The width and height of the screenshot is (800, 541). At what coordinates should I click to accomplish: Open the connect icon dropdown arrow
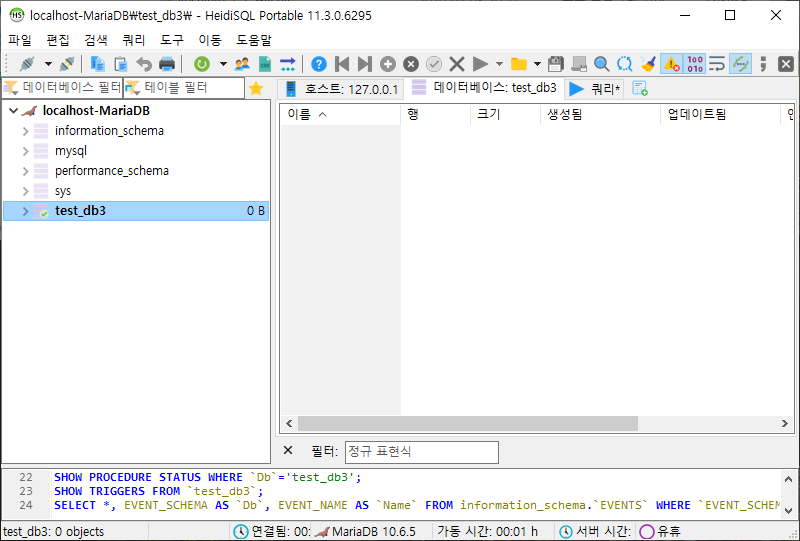point(48,64)
